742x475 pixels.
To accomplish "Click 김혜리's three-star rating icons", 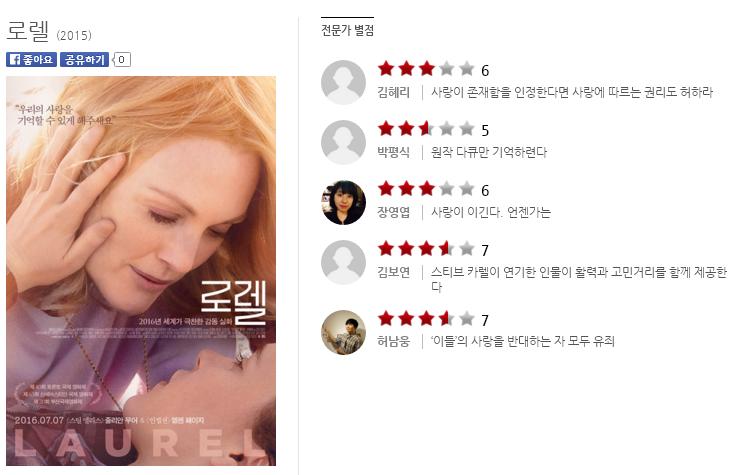I will click(426, 69).
